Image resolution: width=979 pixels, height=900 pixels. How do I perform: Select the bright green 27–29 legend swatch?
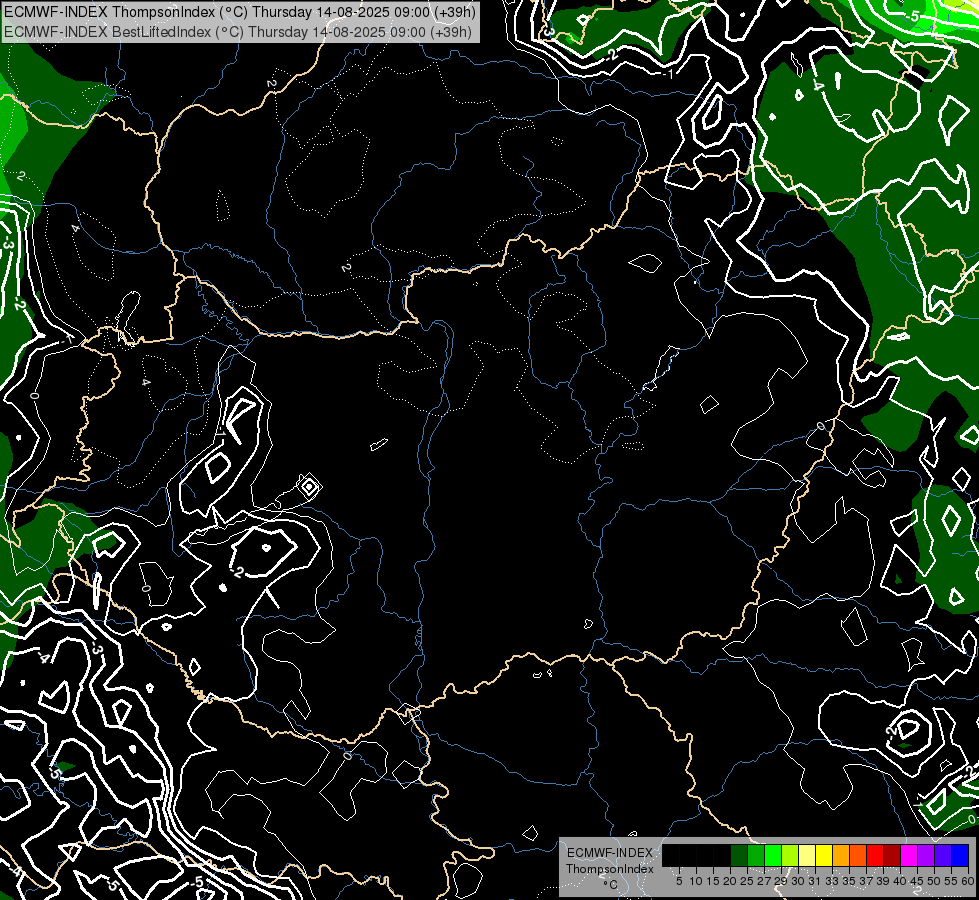pyautogui.click(x=773, y=855)
